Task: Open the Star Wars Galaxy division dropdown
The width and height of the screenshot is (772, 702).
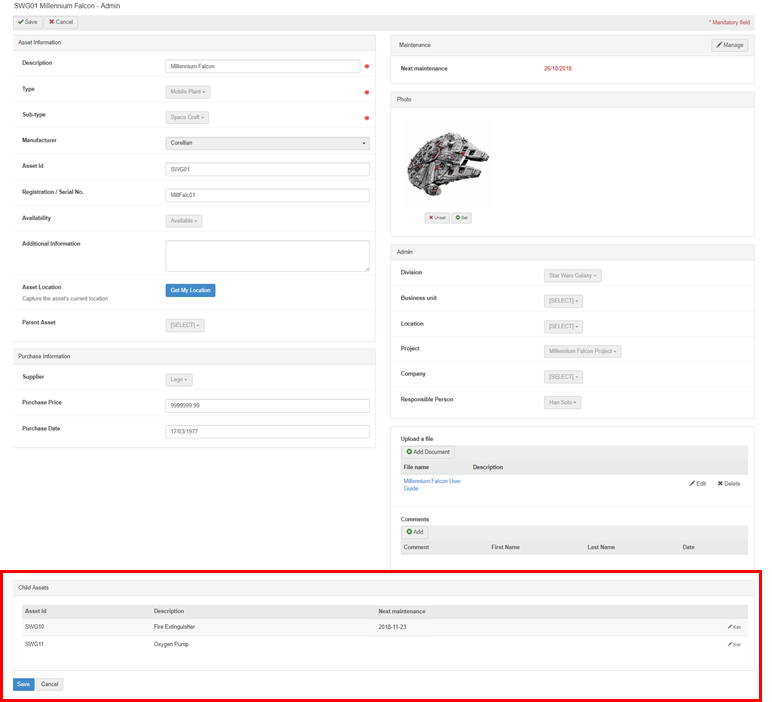Action: pyautogui.click(x=573, y=275)
